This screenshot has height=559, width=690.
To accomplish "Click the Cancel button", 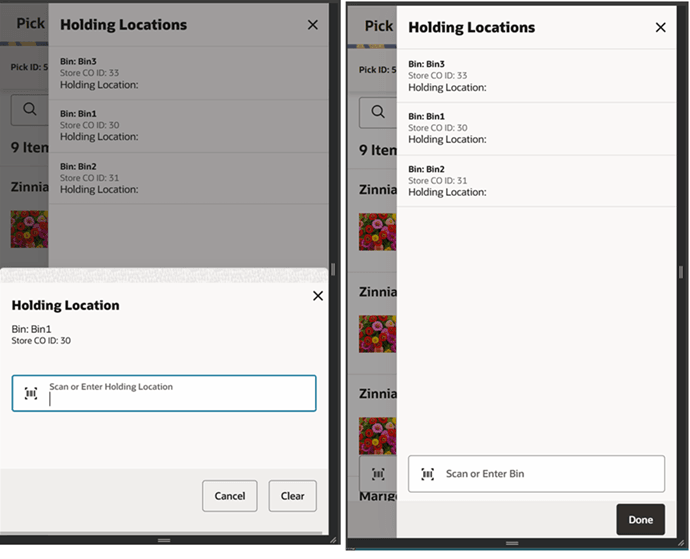I will pos(230,496).
